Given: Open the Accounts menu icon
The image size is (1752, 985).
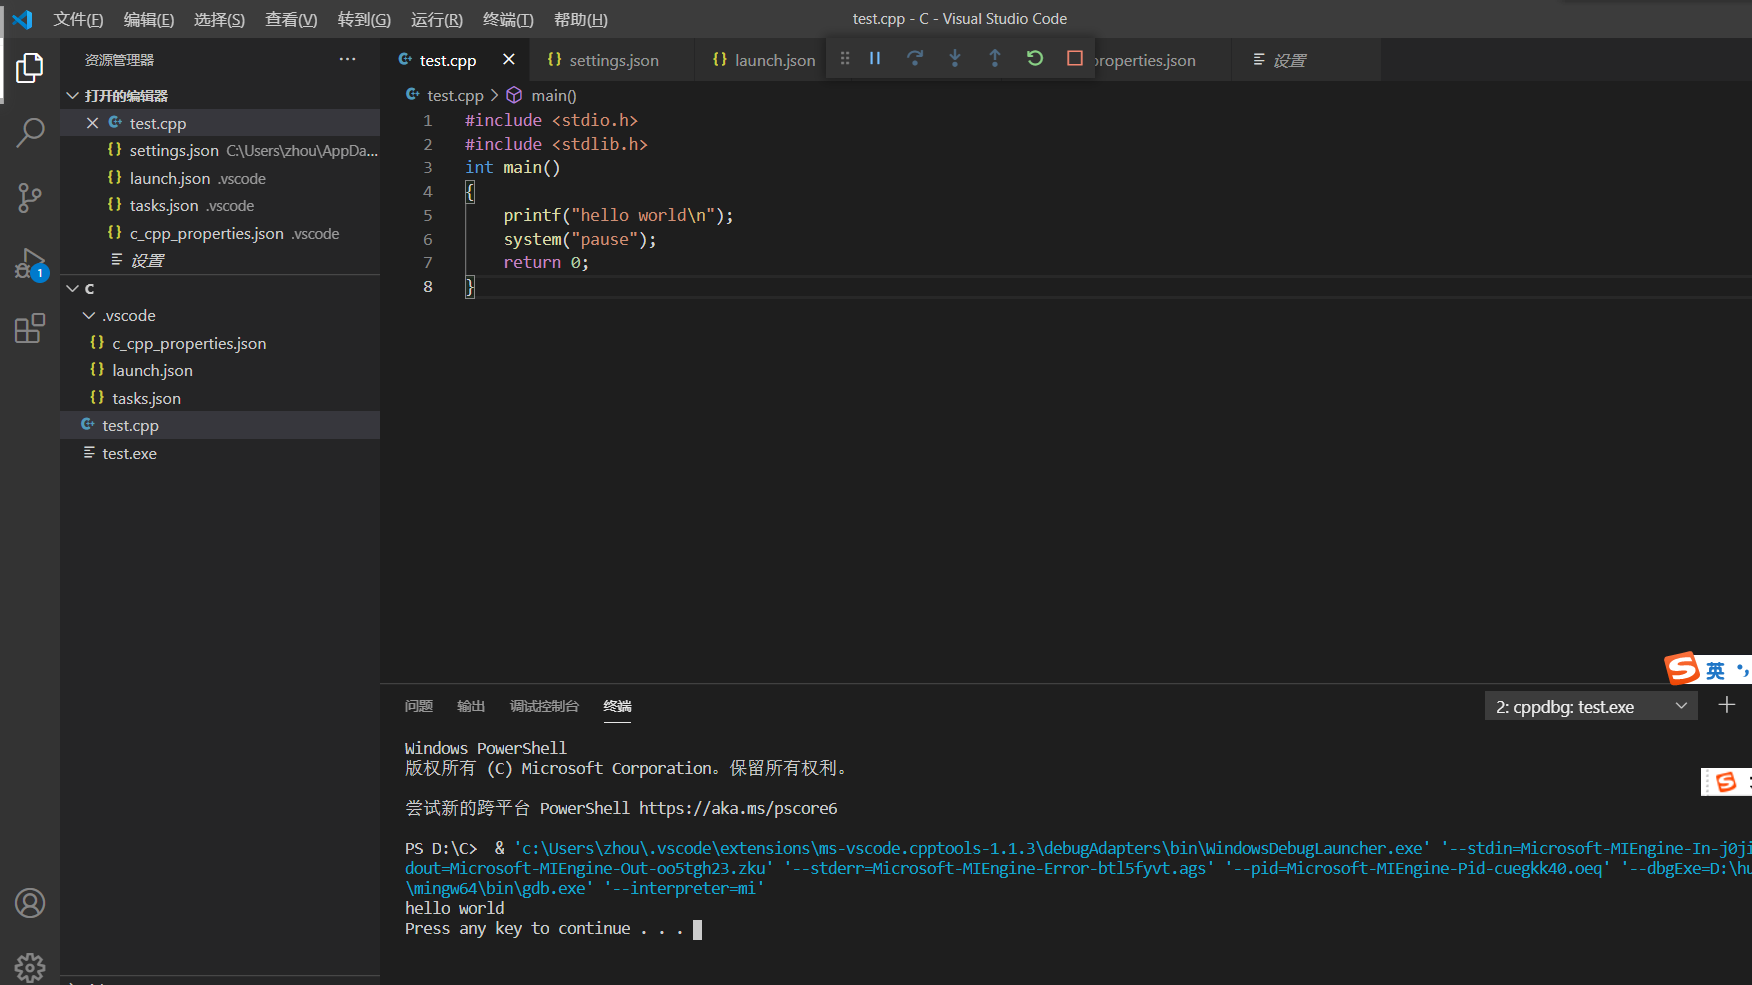Looking at the screenshot, I should (x=30, y=904).
